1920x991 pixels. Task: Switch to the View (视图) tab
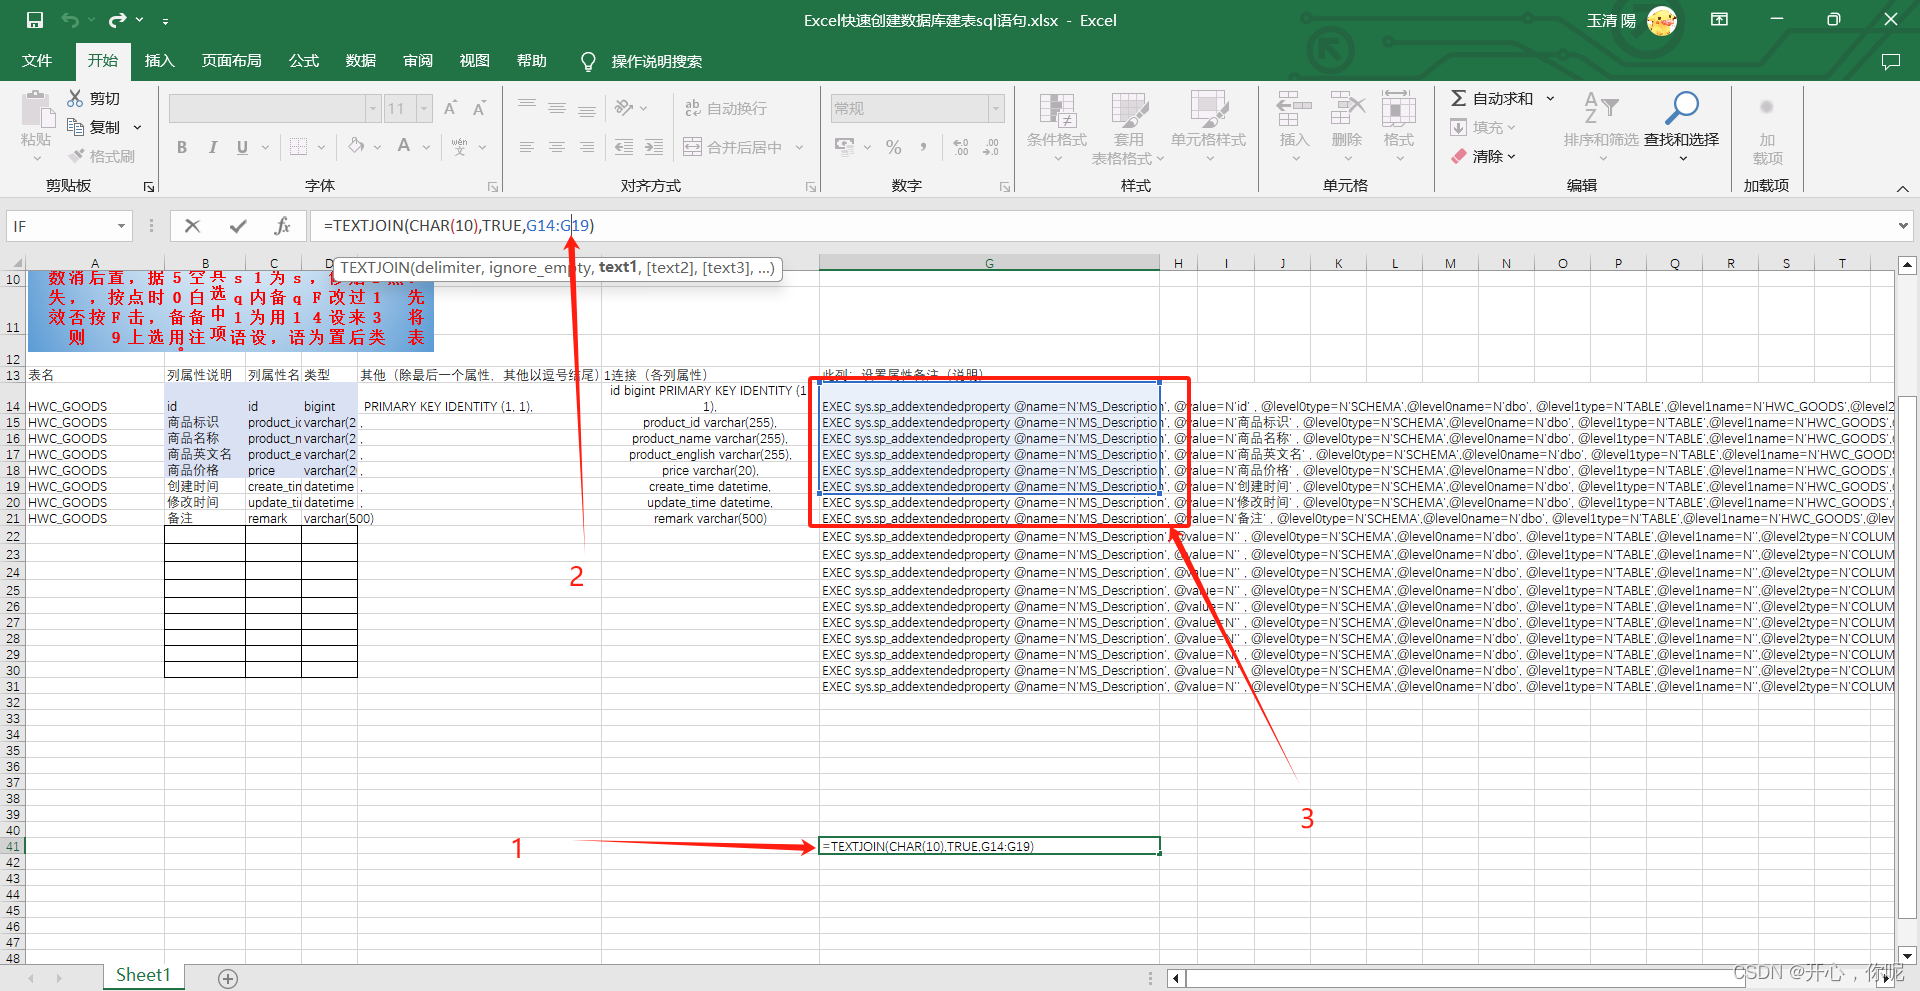tap(474, 61)
